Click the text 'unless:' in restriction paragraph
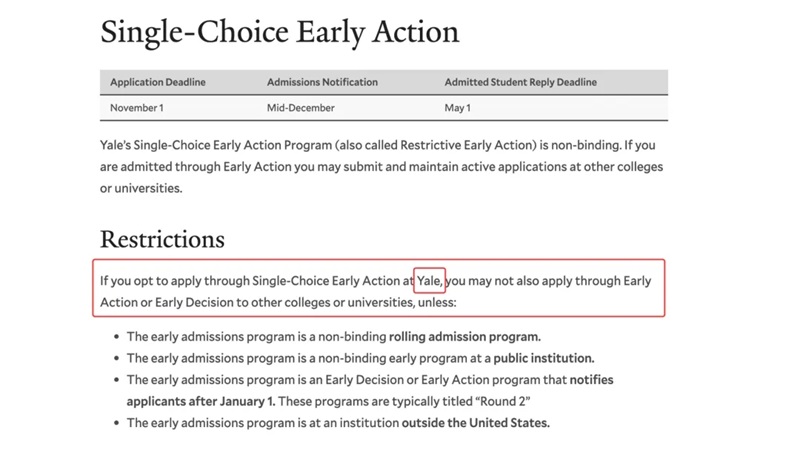The width and height of the screenshot is (800, 450). click(x=437, y=303)
